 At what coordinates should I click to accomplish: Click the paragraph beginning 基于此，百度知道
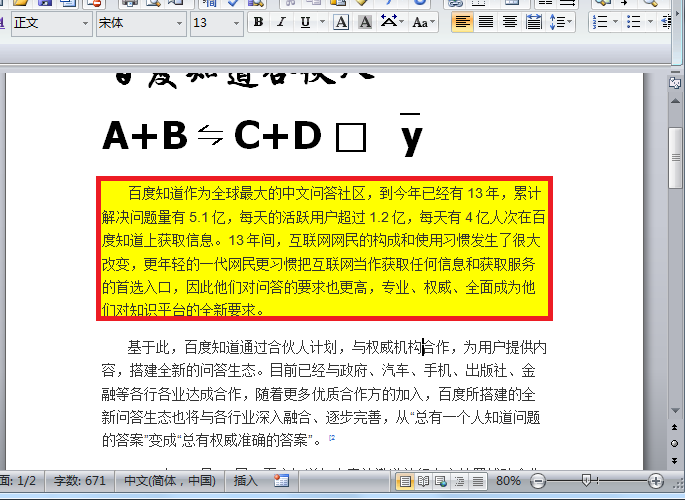coord(324,394)
